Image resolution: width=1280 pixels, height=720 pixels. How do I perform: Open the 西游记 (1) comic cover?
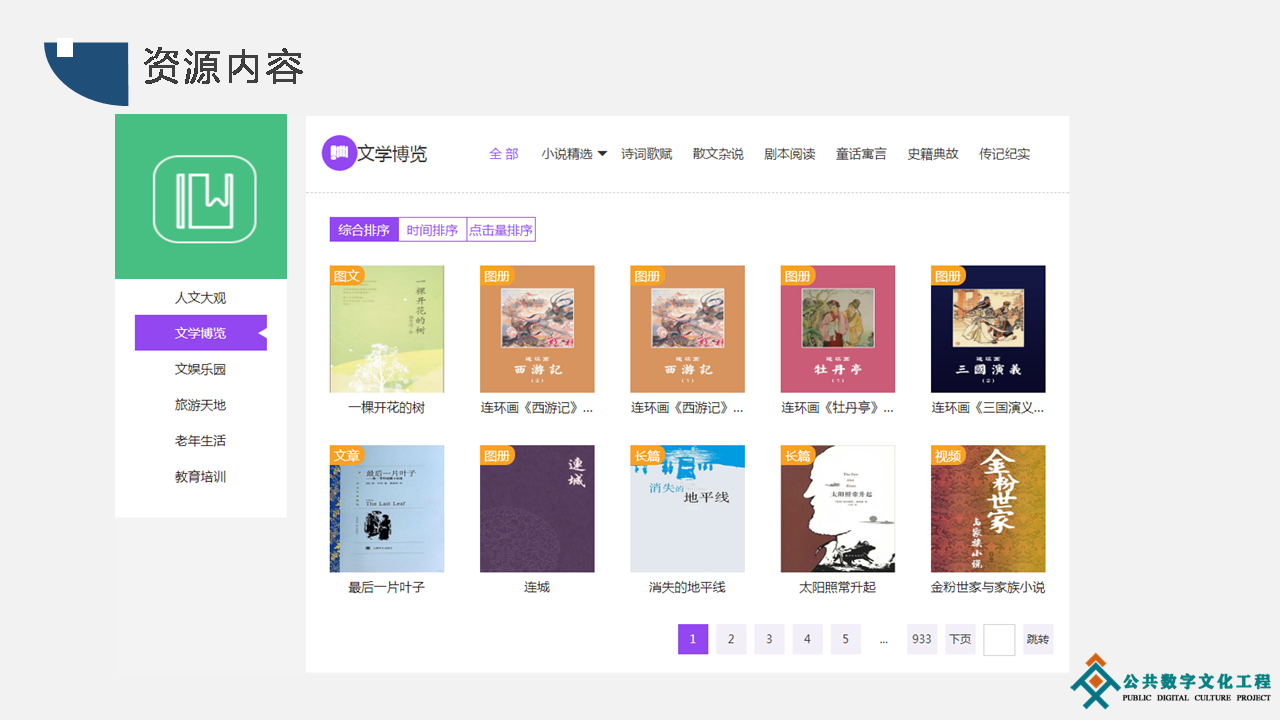coord(688,329)
